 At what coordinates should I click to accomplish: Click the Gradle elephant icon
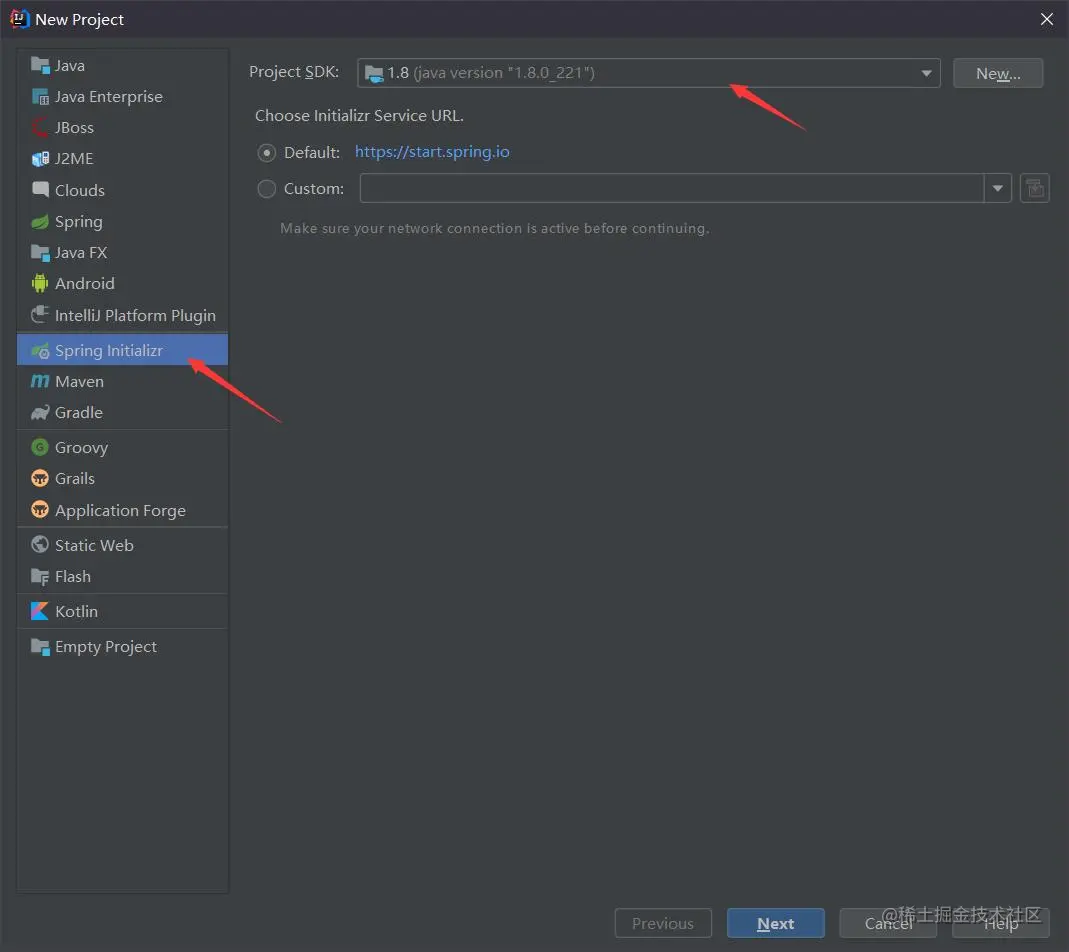(40, 413)
